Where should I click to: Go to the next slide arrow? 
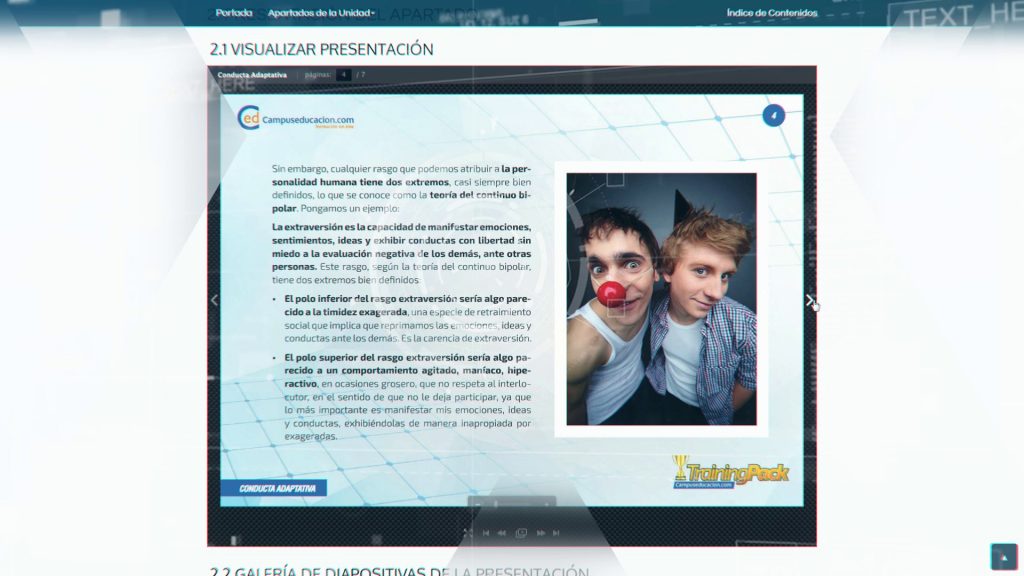[809, 300]
